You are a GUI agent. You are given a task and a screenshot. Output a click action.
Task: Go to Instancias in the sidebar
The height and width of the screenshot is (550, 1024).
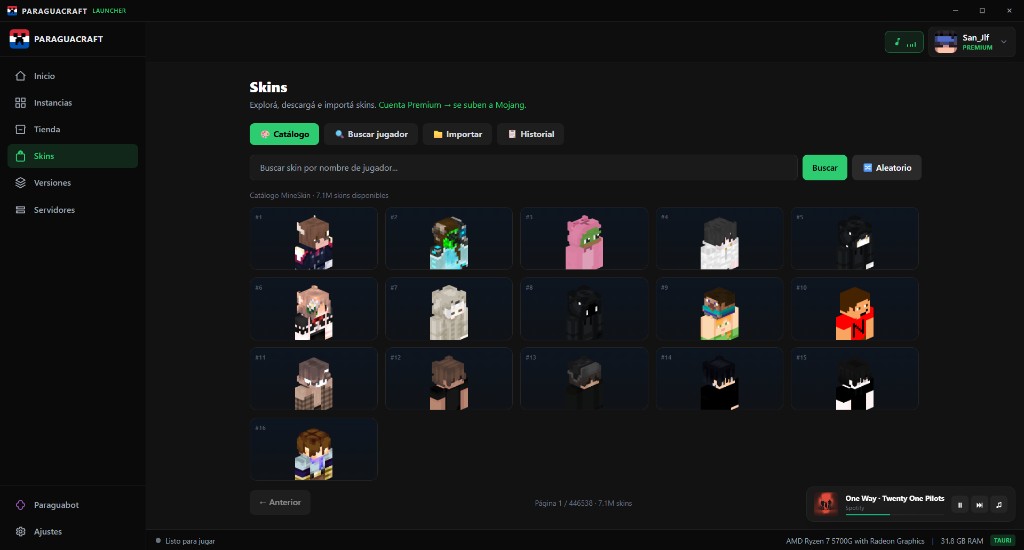(72, 103)
